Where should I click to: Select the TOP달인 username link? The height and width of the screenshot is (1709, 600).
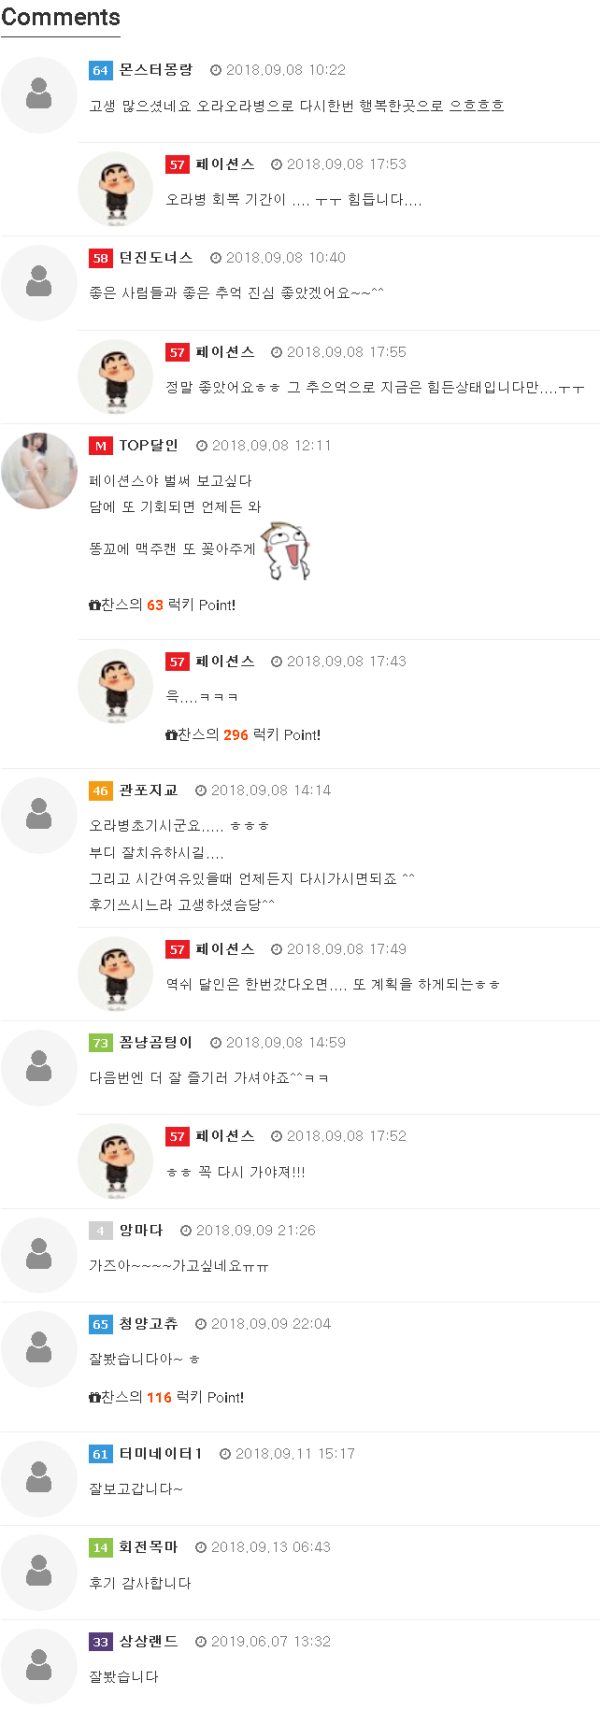pos(149,446)
